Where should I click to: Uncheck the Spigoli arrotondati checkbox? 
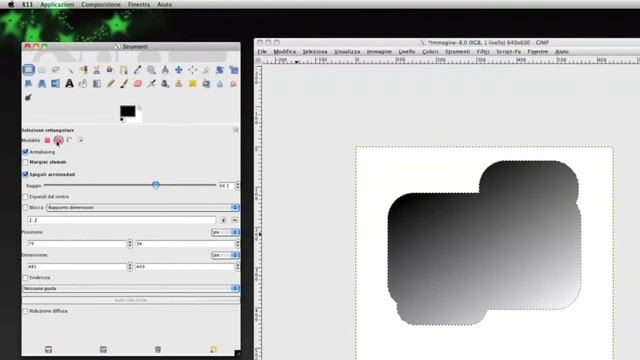point(25,174)
